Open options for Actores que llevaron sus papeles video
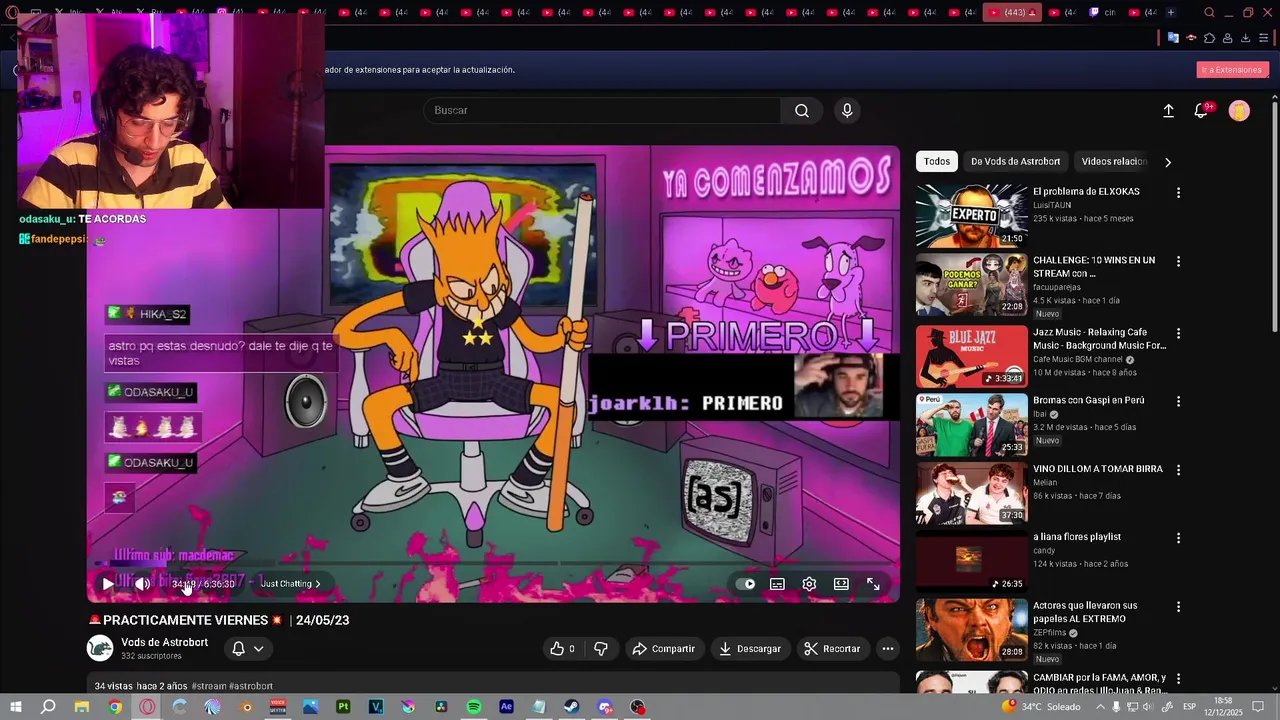This screenshot has width=1280, height=720. click(1178, 607)
